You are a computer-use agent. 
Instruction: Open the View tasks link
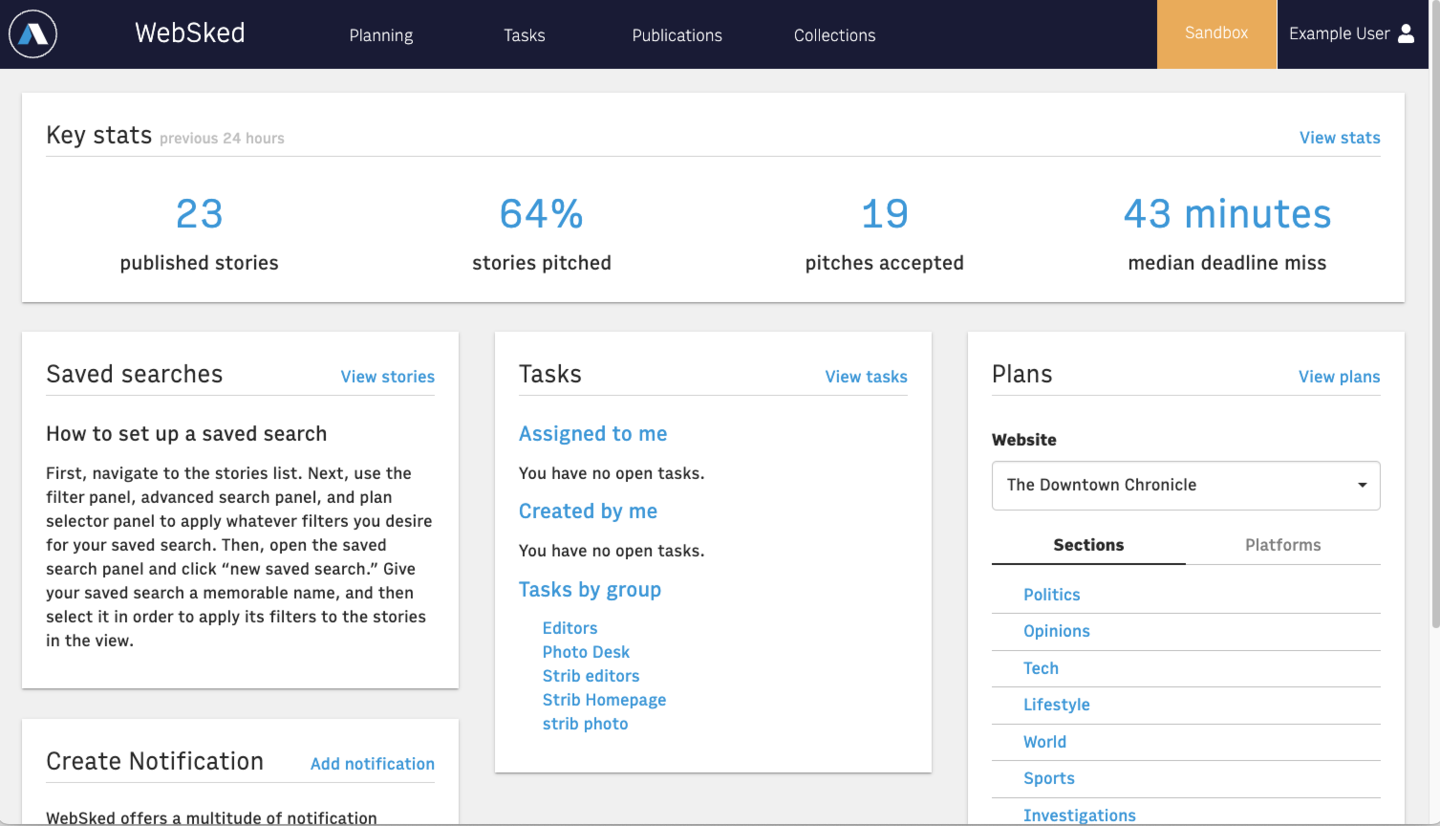tap(866, 377)
